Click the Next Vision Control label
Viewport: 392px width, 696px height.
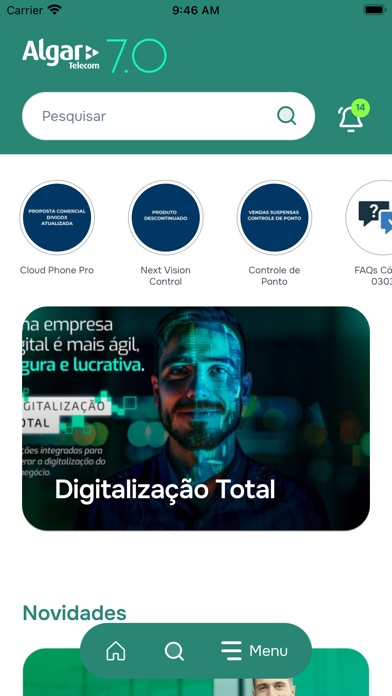point(166,276)
